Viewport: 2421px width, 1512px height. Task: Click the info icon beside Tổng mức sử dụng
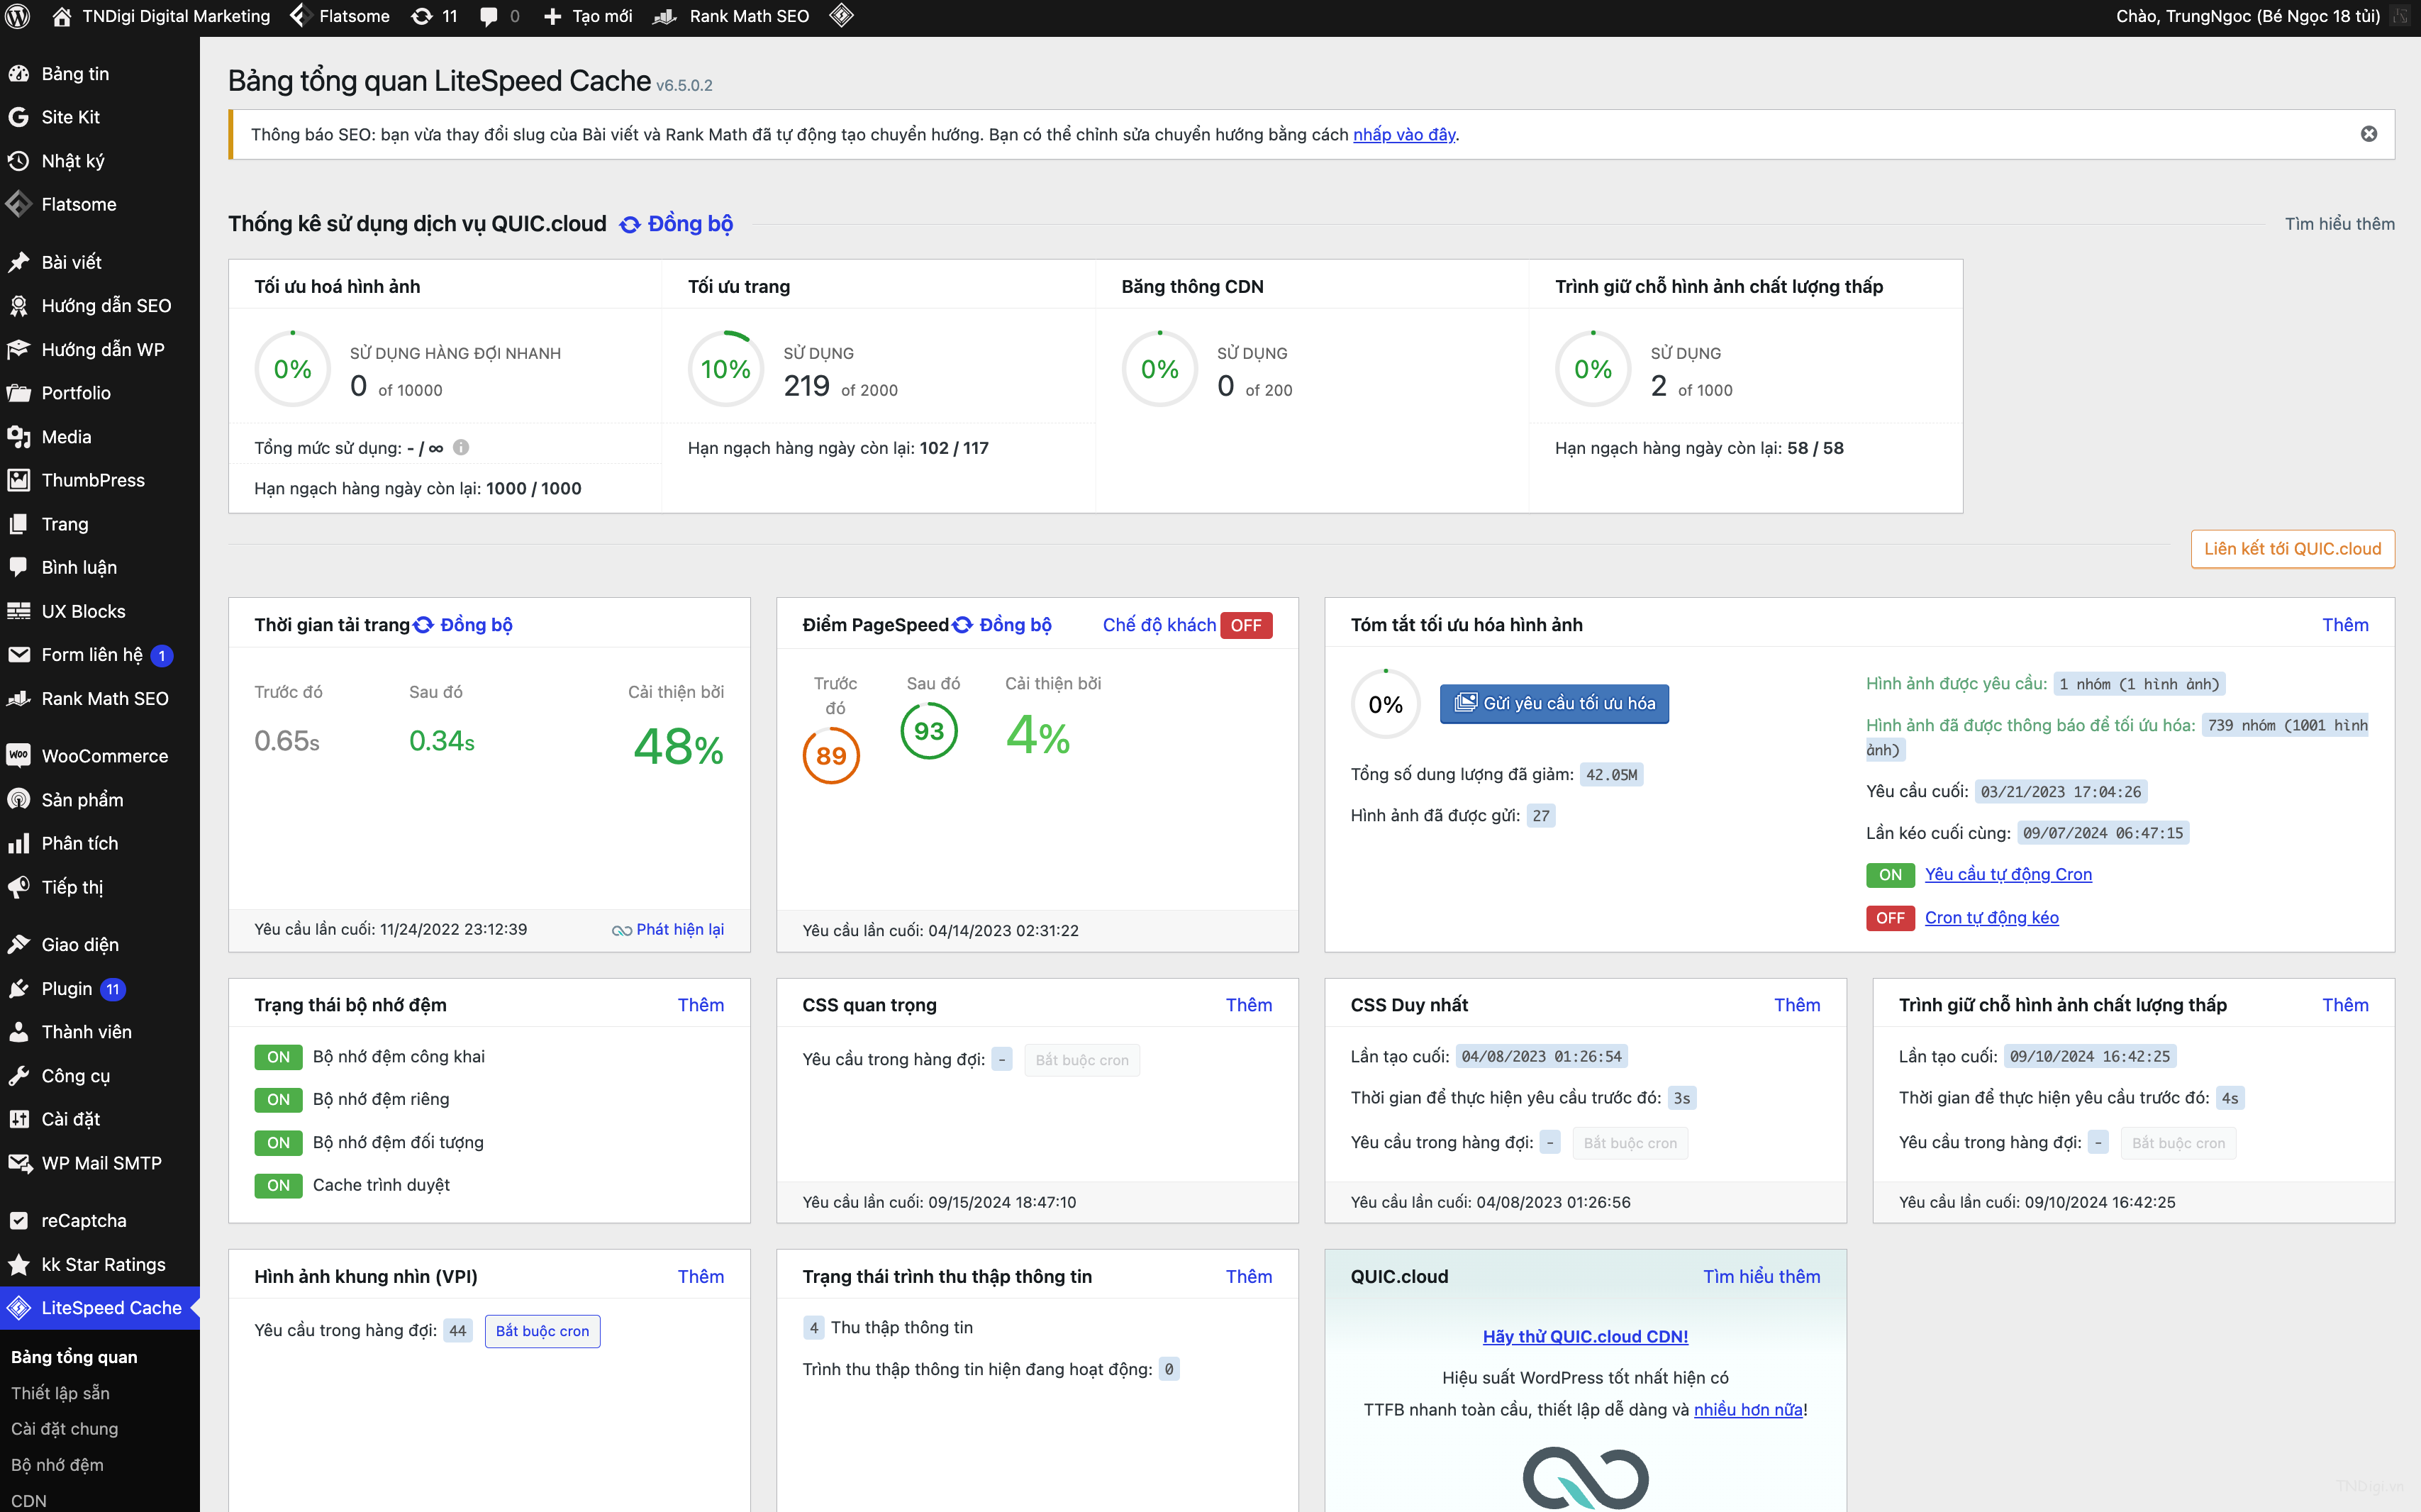(461, 447)
